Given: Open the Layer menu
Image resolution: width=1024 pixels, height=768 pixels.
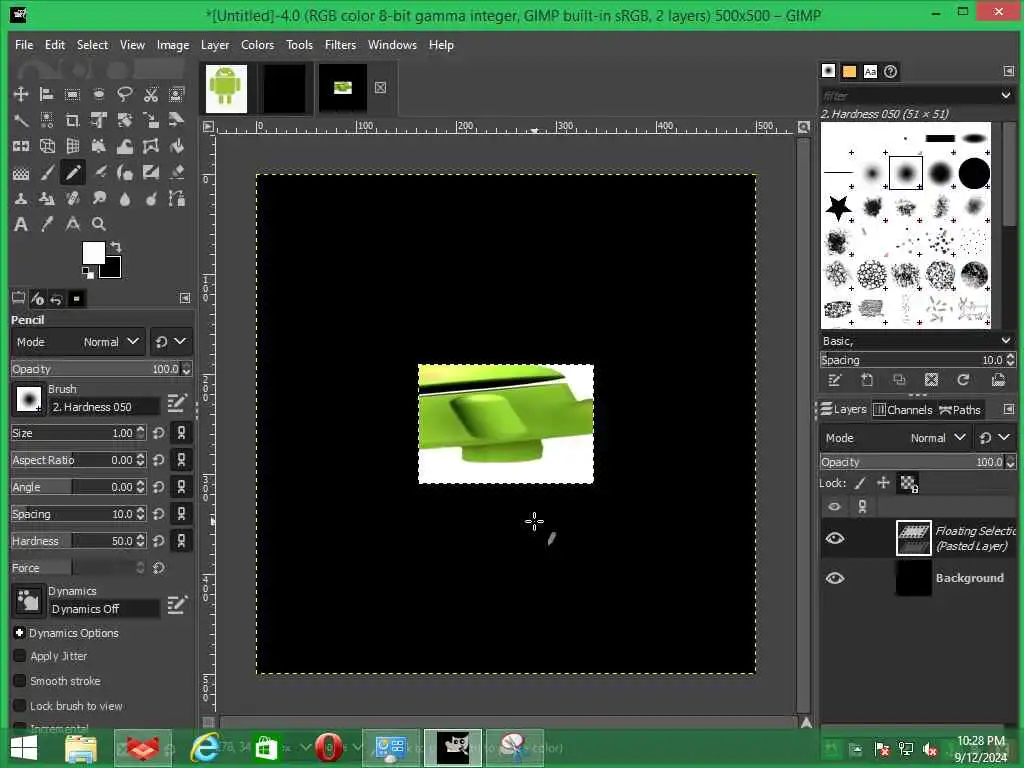Looking at the screenshot, I should coord(215,44).
